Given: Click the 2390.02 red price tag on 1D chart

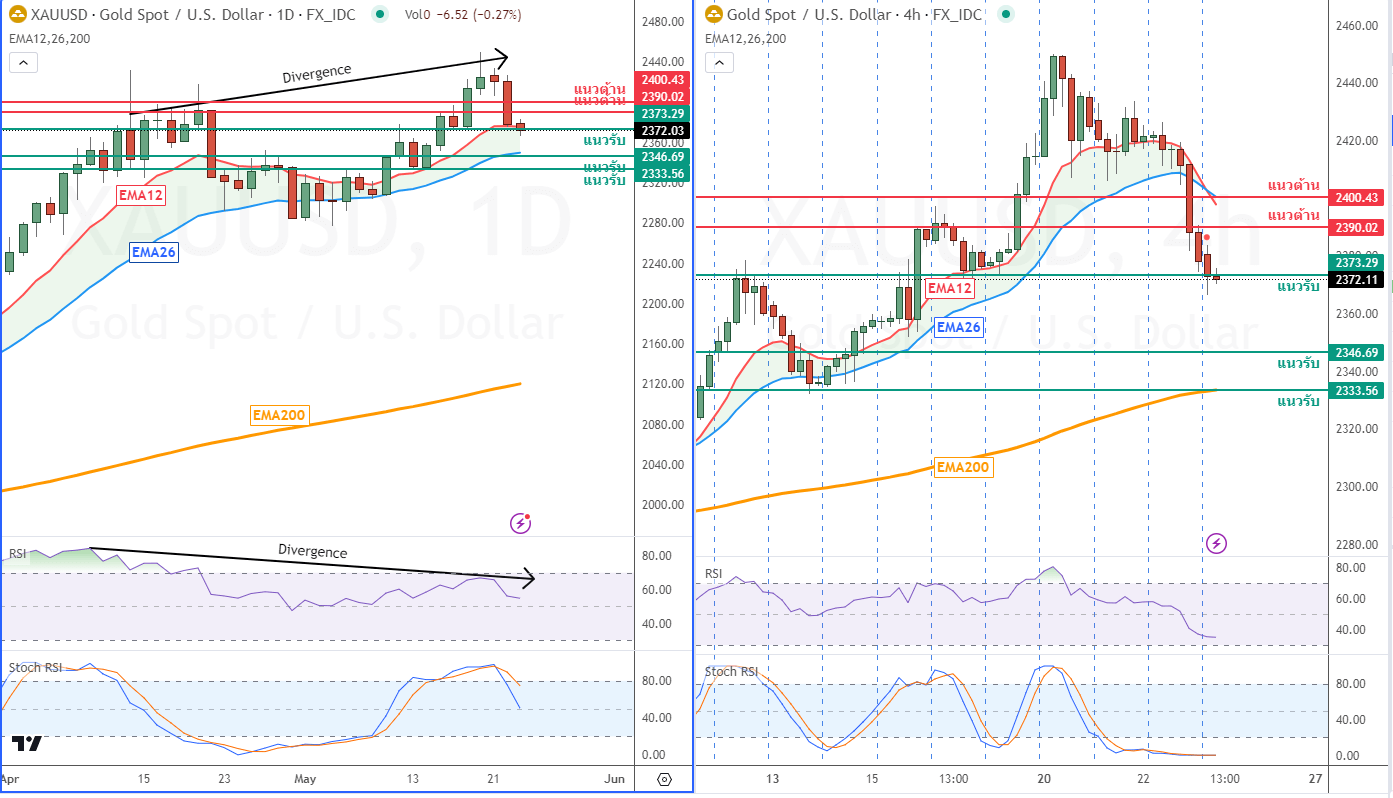Looking at the screenshot, I should [664, 96].
